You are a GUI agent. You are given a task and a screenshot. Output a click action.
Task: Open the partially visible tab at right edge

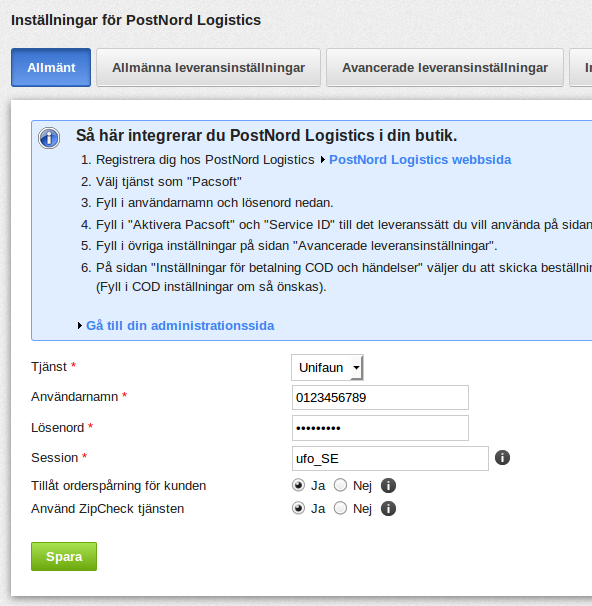click(x=581, y=67)
